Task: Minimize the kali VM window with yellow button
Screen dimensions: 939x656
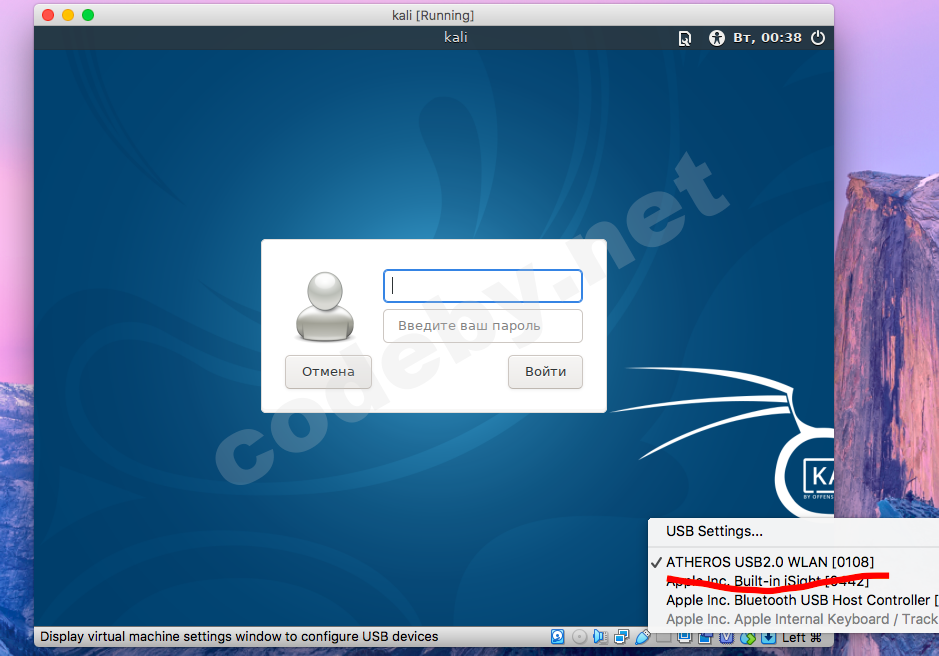Action: pos(68,15)
